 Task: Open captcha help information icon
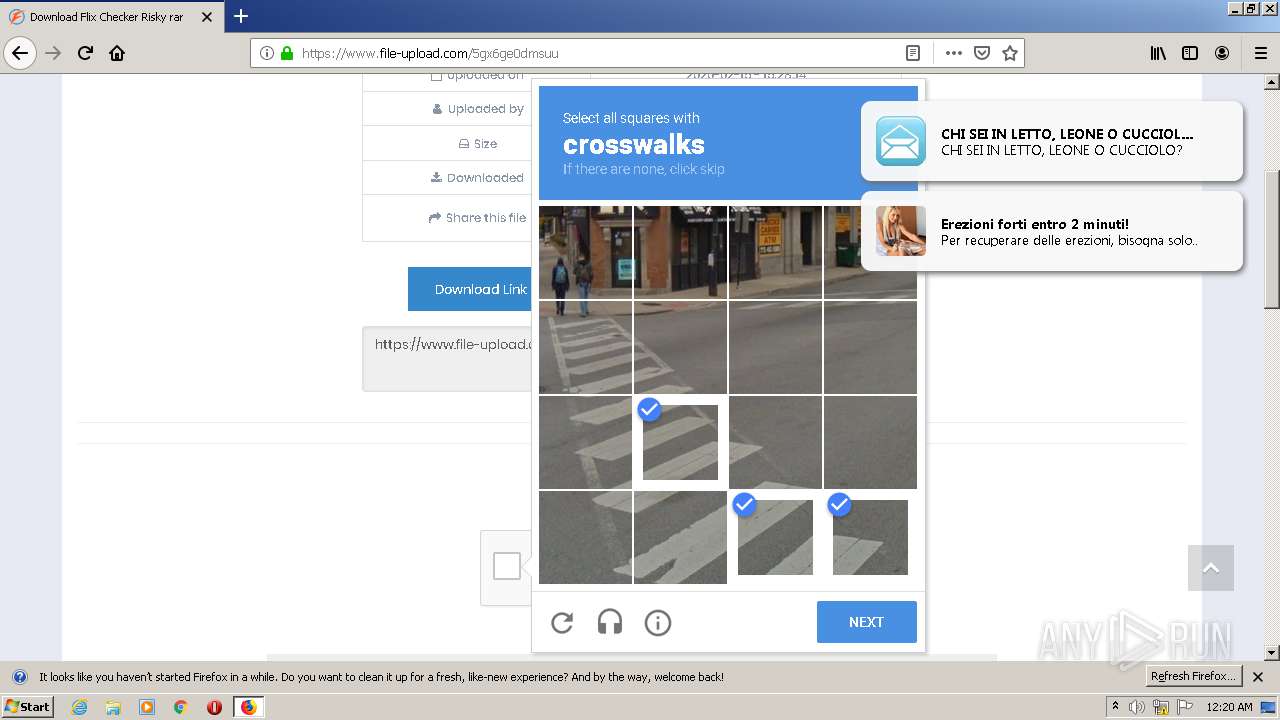658,623
